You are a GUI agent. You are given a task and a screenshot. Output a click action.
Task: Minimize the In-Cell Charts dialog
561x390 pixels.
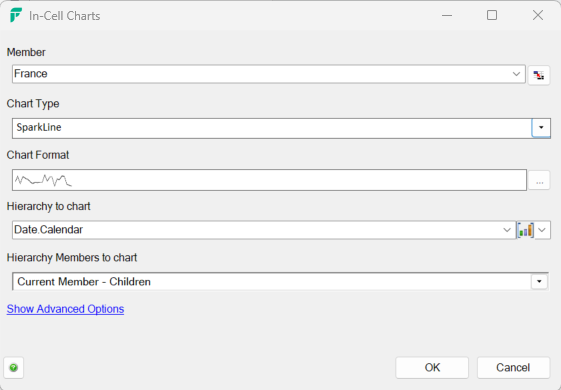(447, 15)
